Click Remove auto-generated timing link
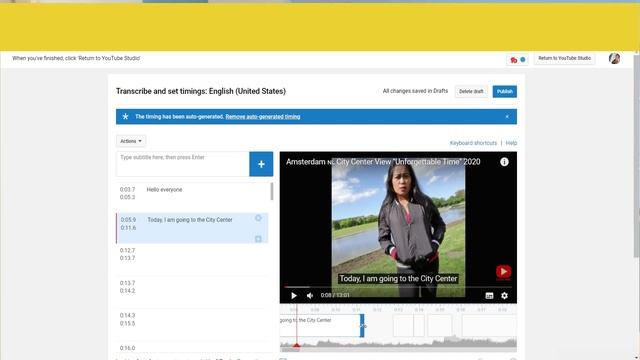The image size is (640, 360). (262, 117)
